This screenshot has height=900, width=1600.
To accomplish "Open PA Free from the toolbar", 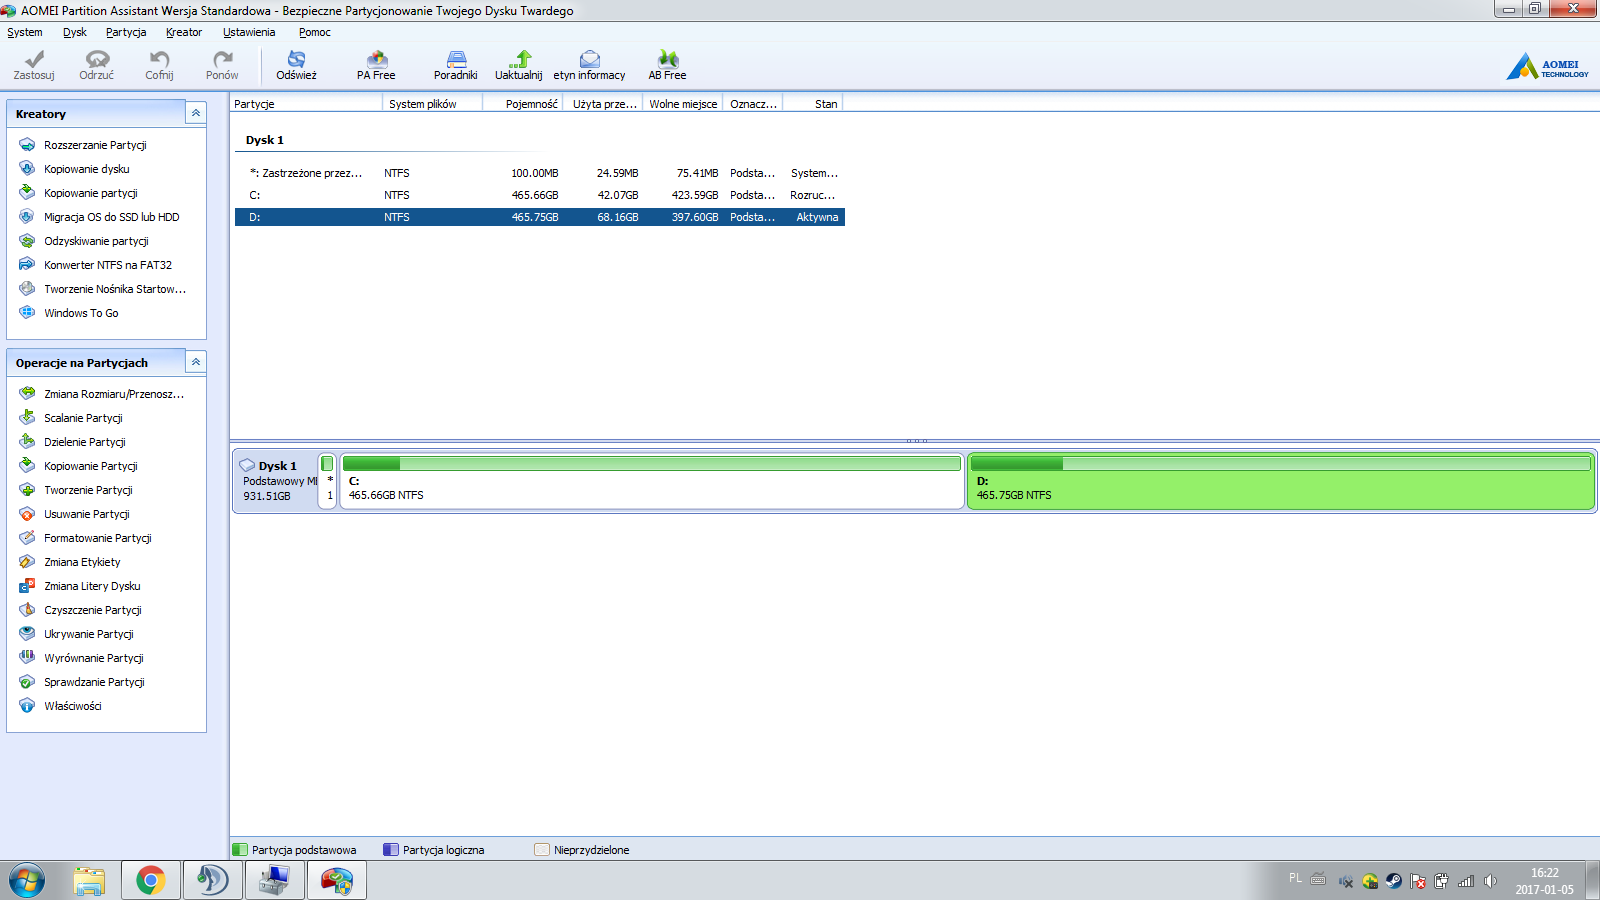I will 376,65.
